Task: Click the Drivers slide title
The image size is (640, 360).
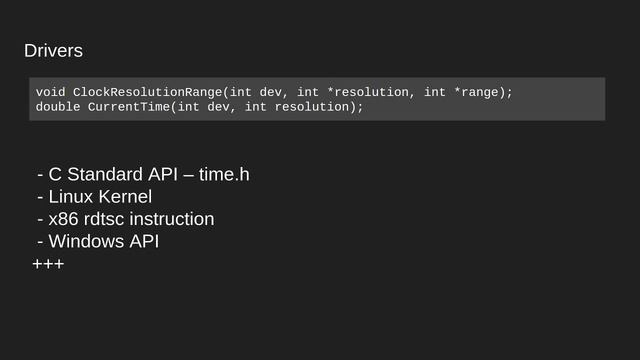Action: tap(53, 51)
